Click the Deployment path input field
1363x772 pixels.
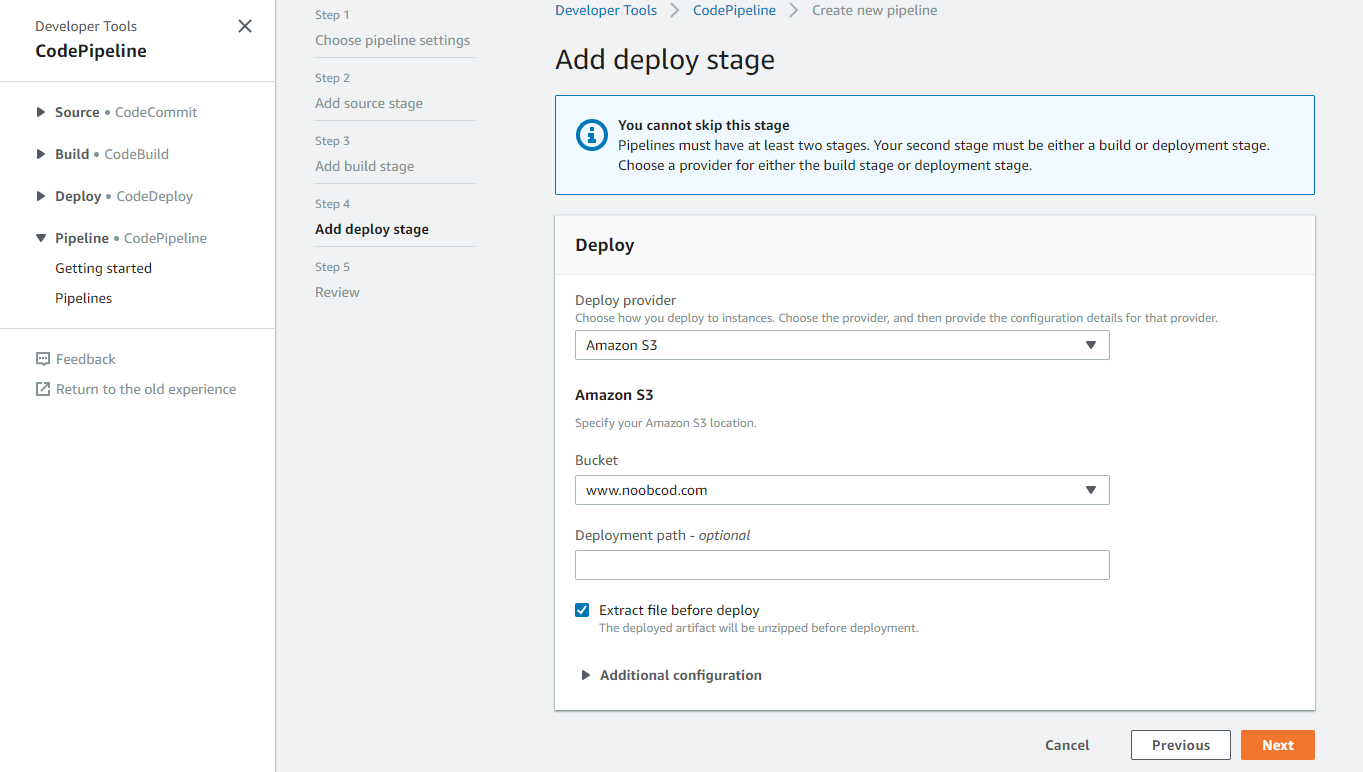pyautogui.click(x=841, y=565)
